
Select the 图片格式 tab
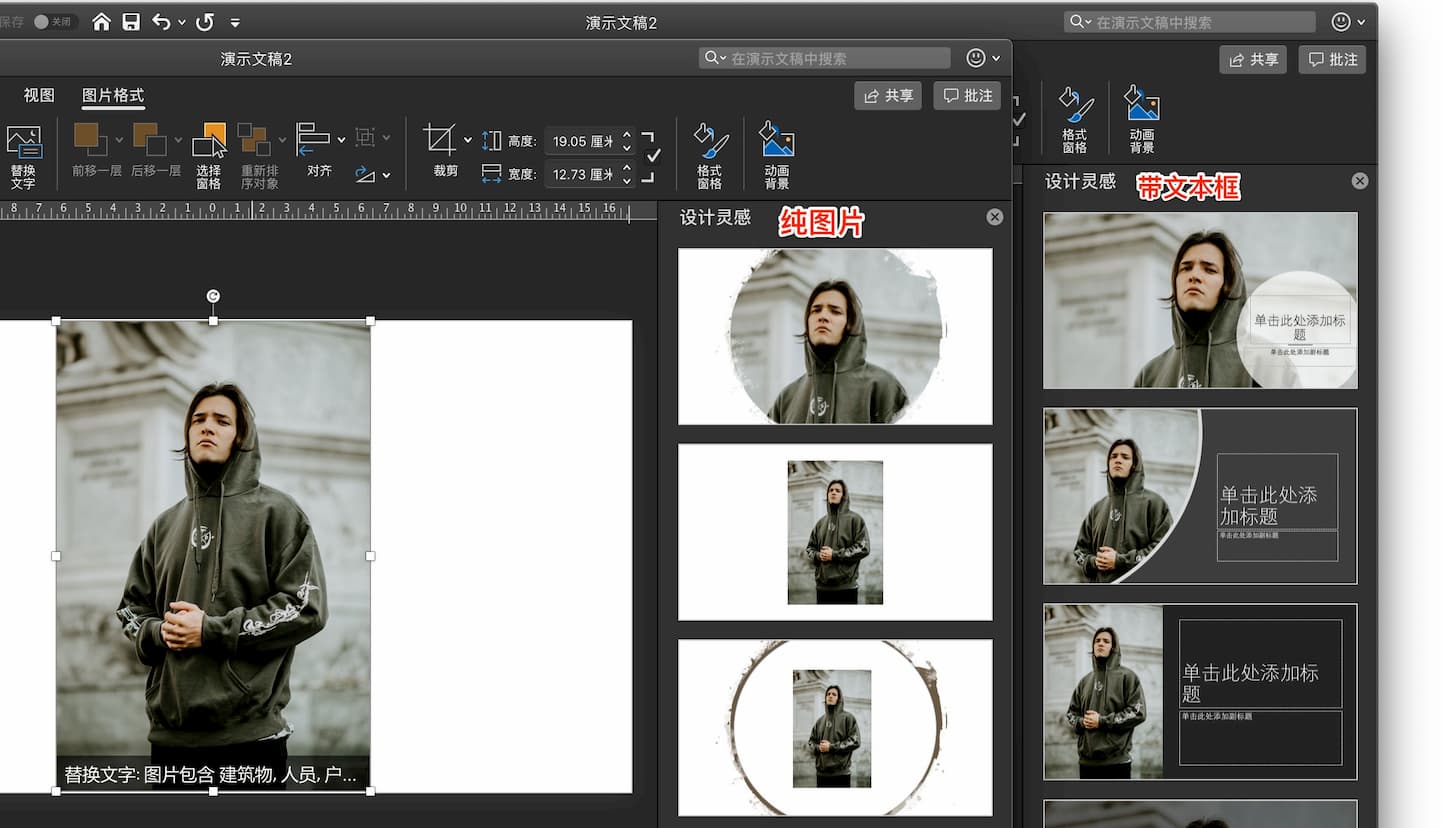(x=113, y=95)
